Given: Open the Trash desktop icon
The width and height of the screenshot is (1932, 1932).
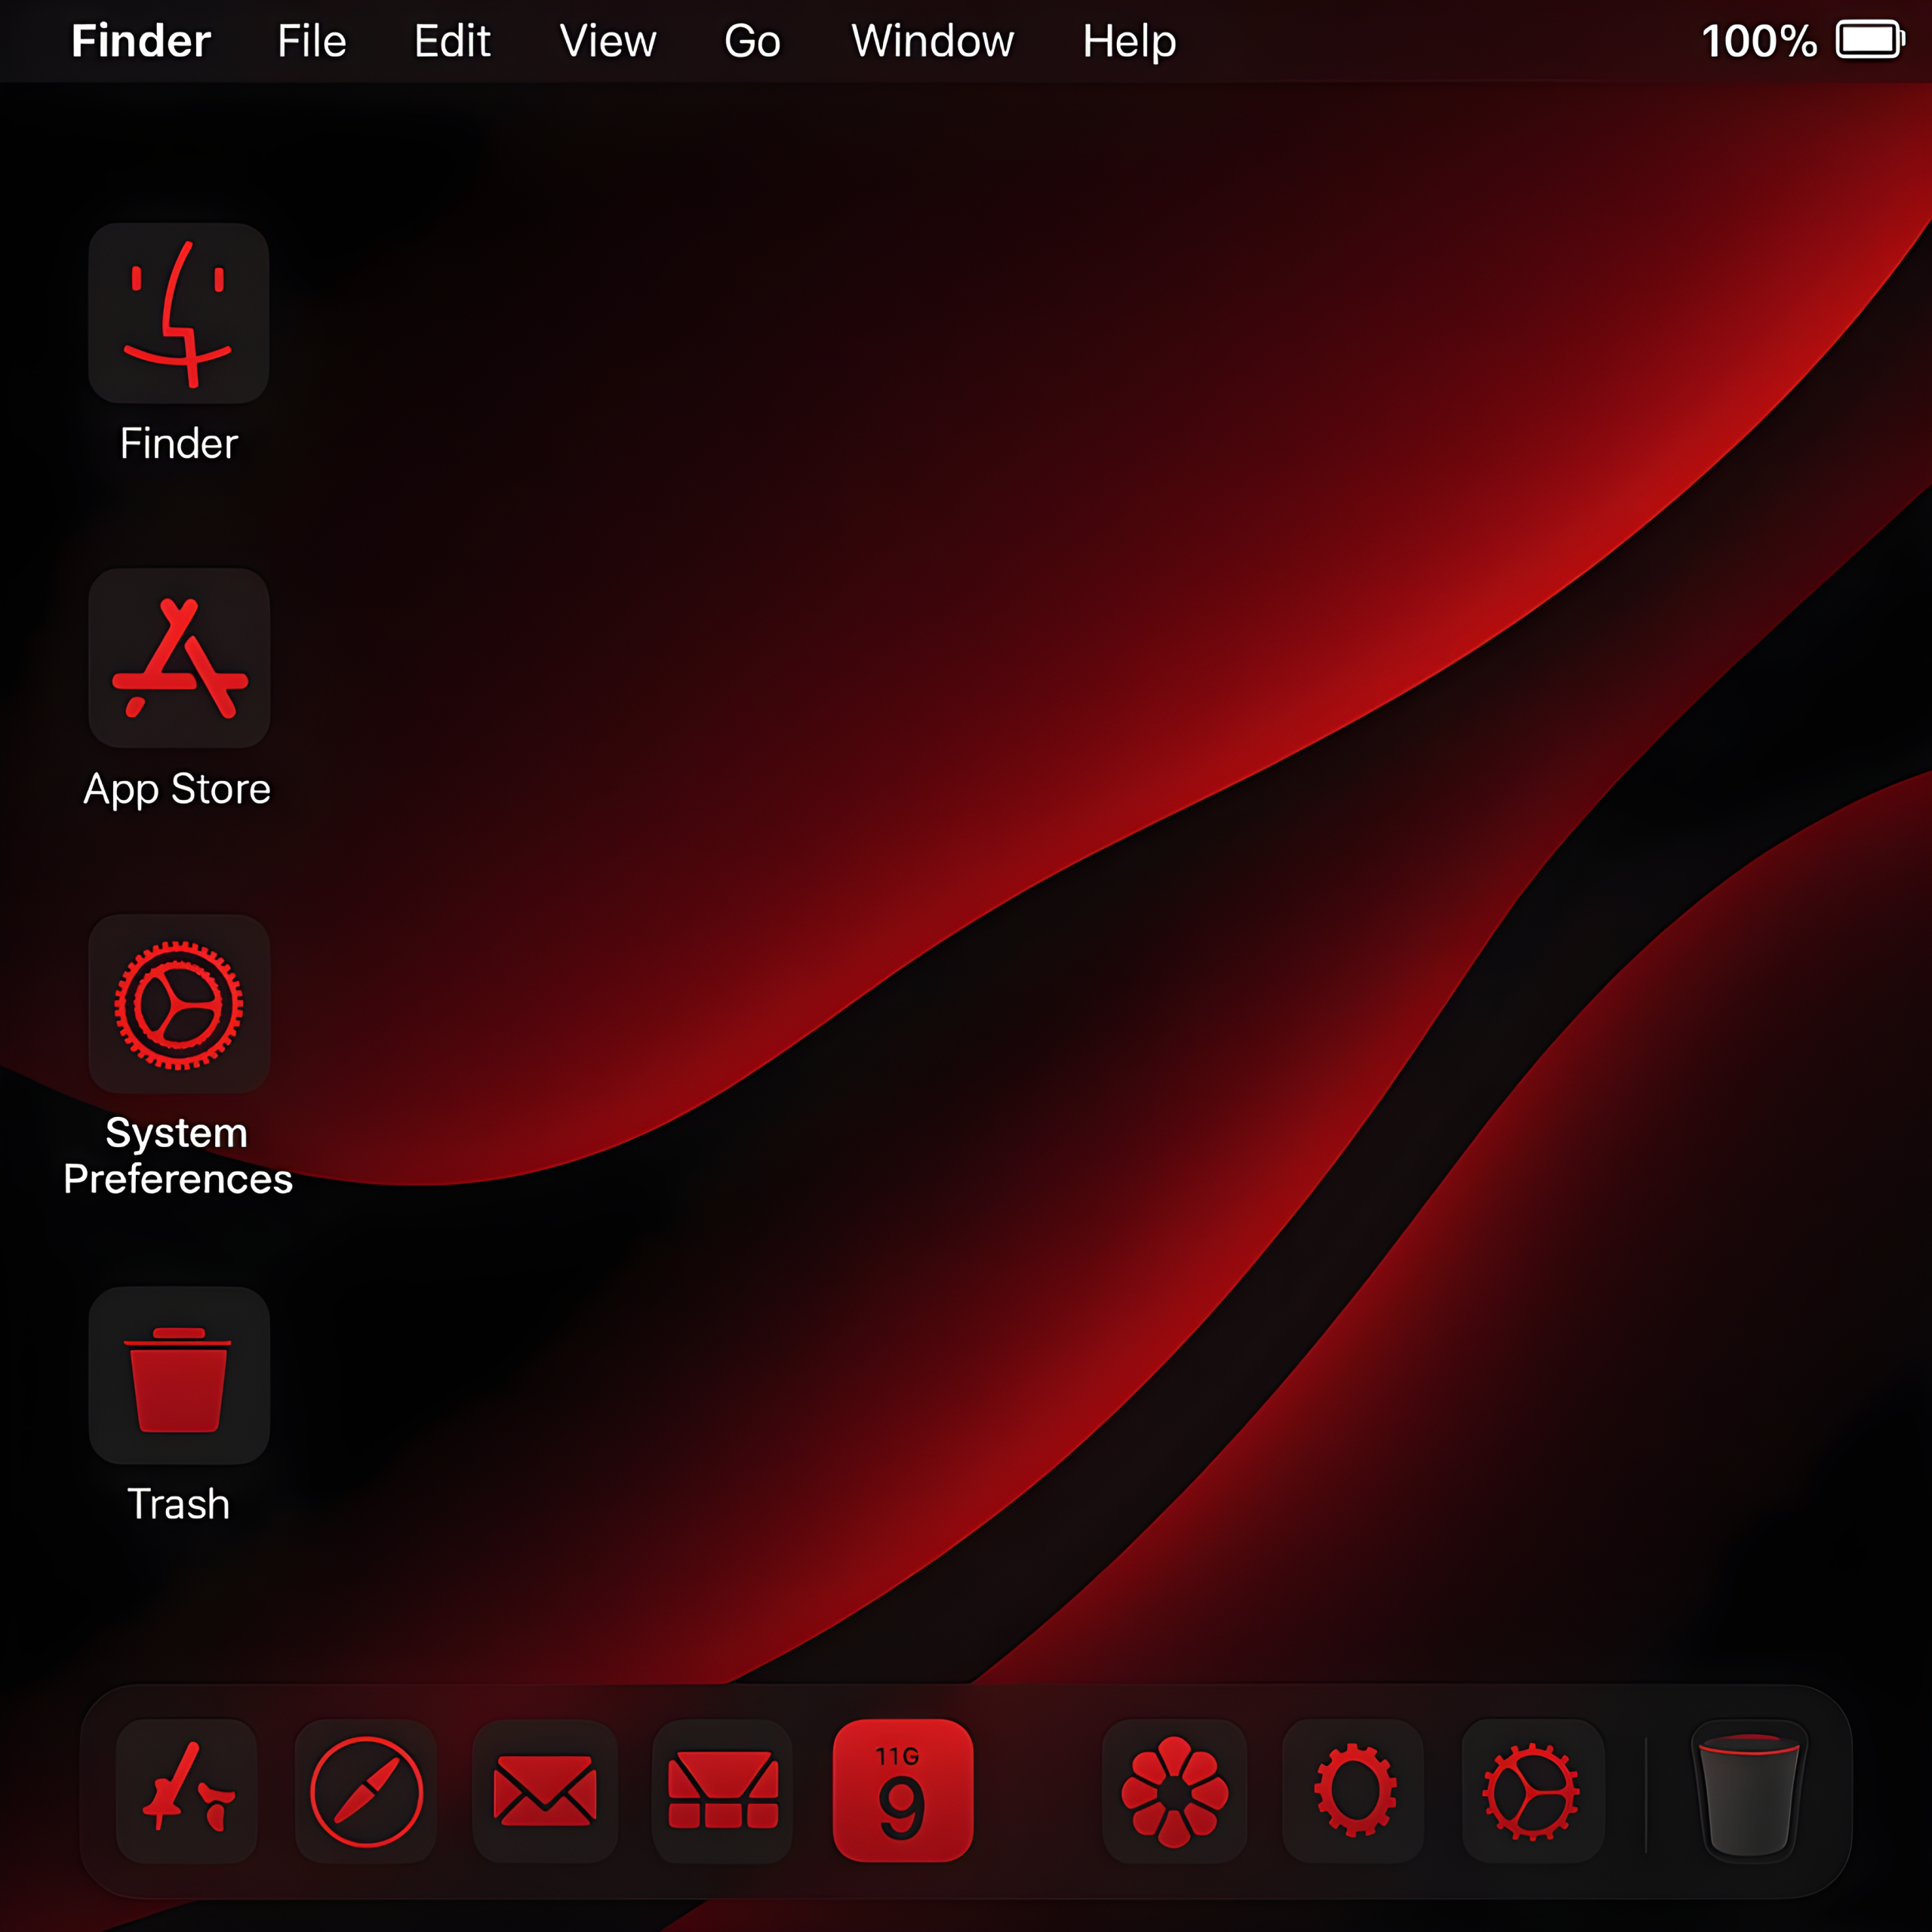Looking at the screenshot, I should click(179, 1376).
